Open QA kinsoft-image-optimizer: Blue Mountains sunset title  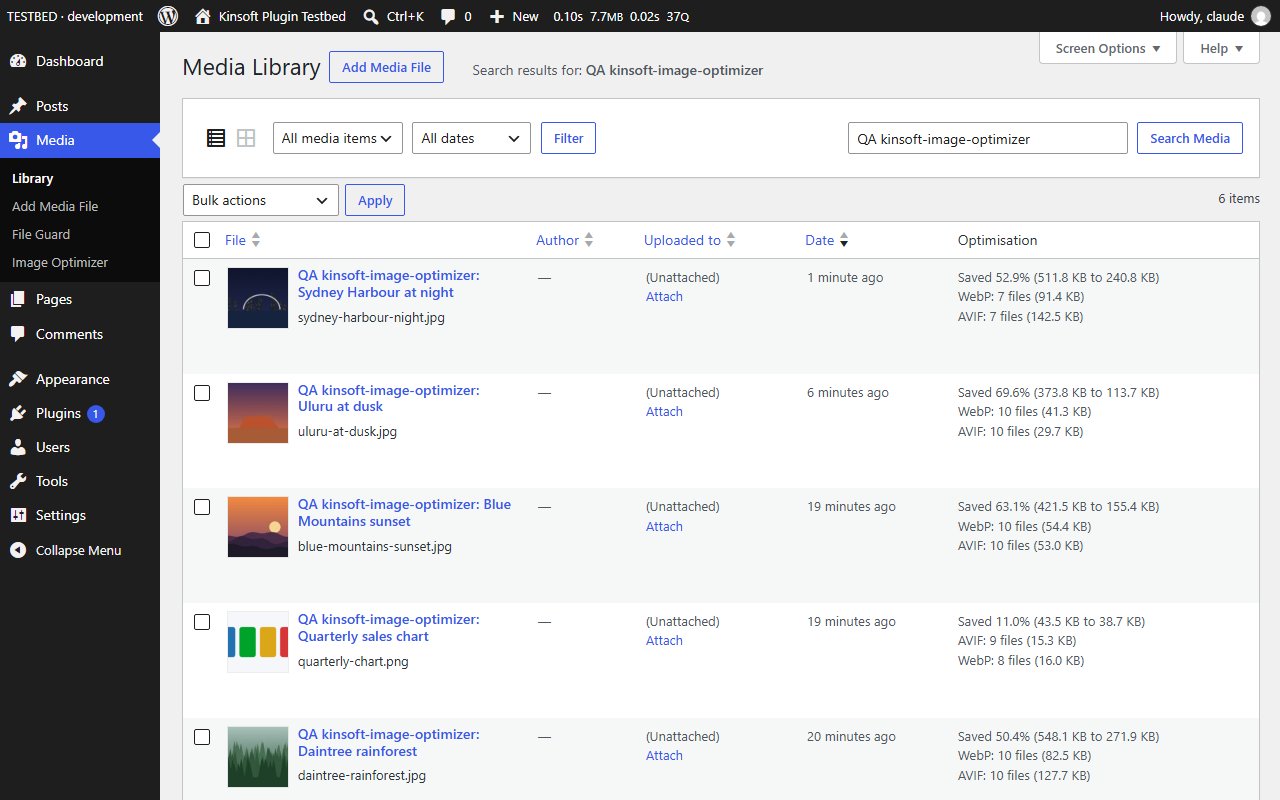coord(404,513)
